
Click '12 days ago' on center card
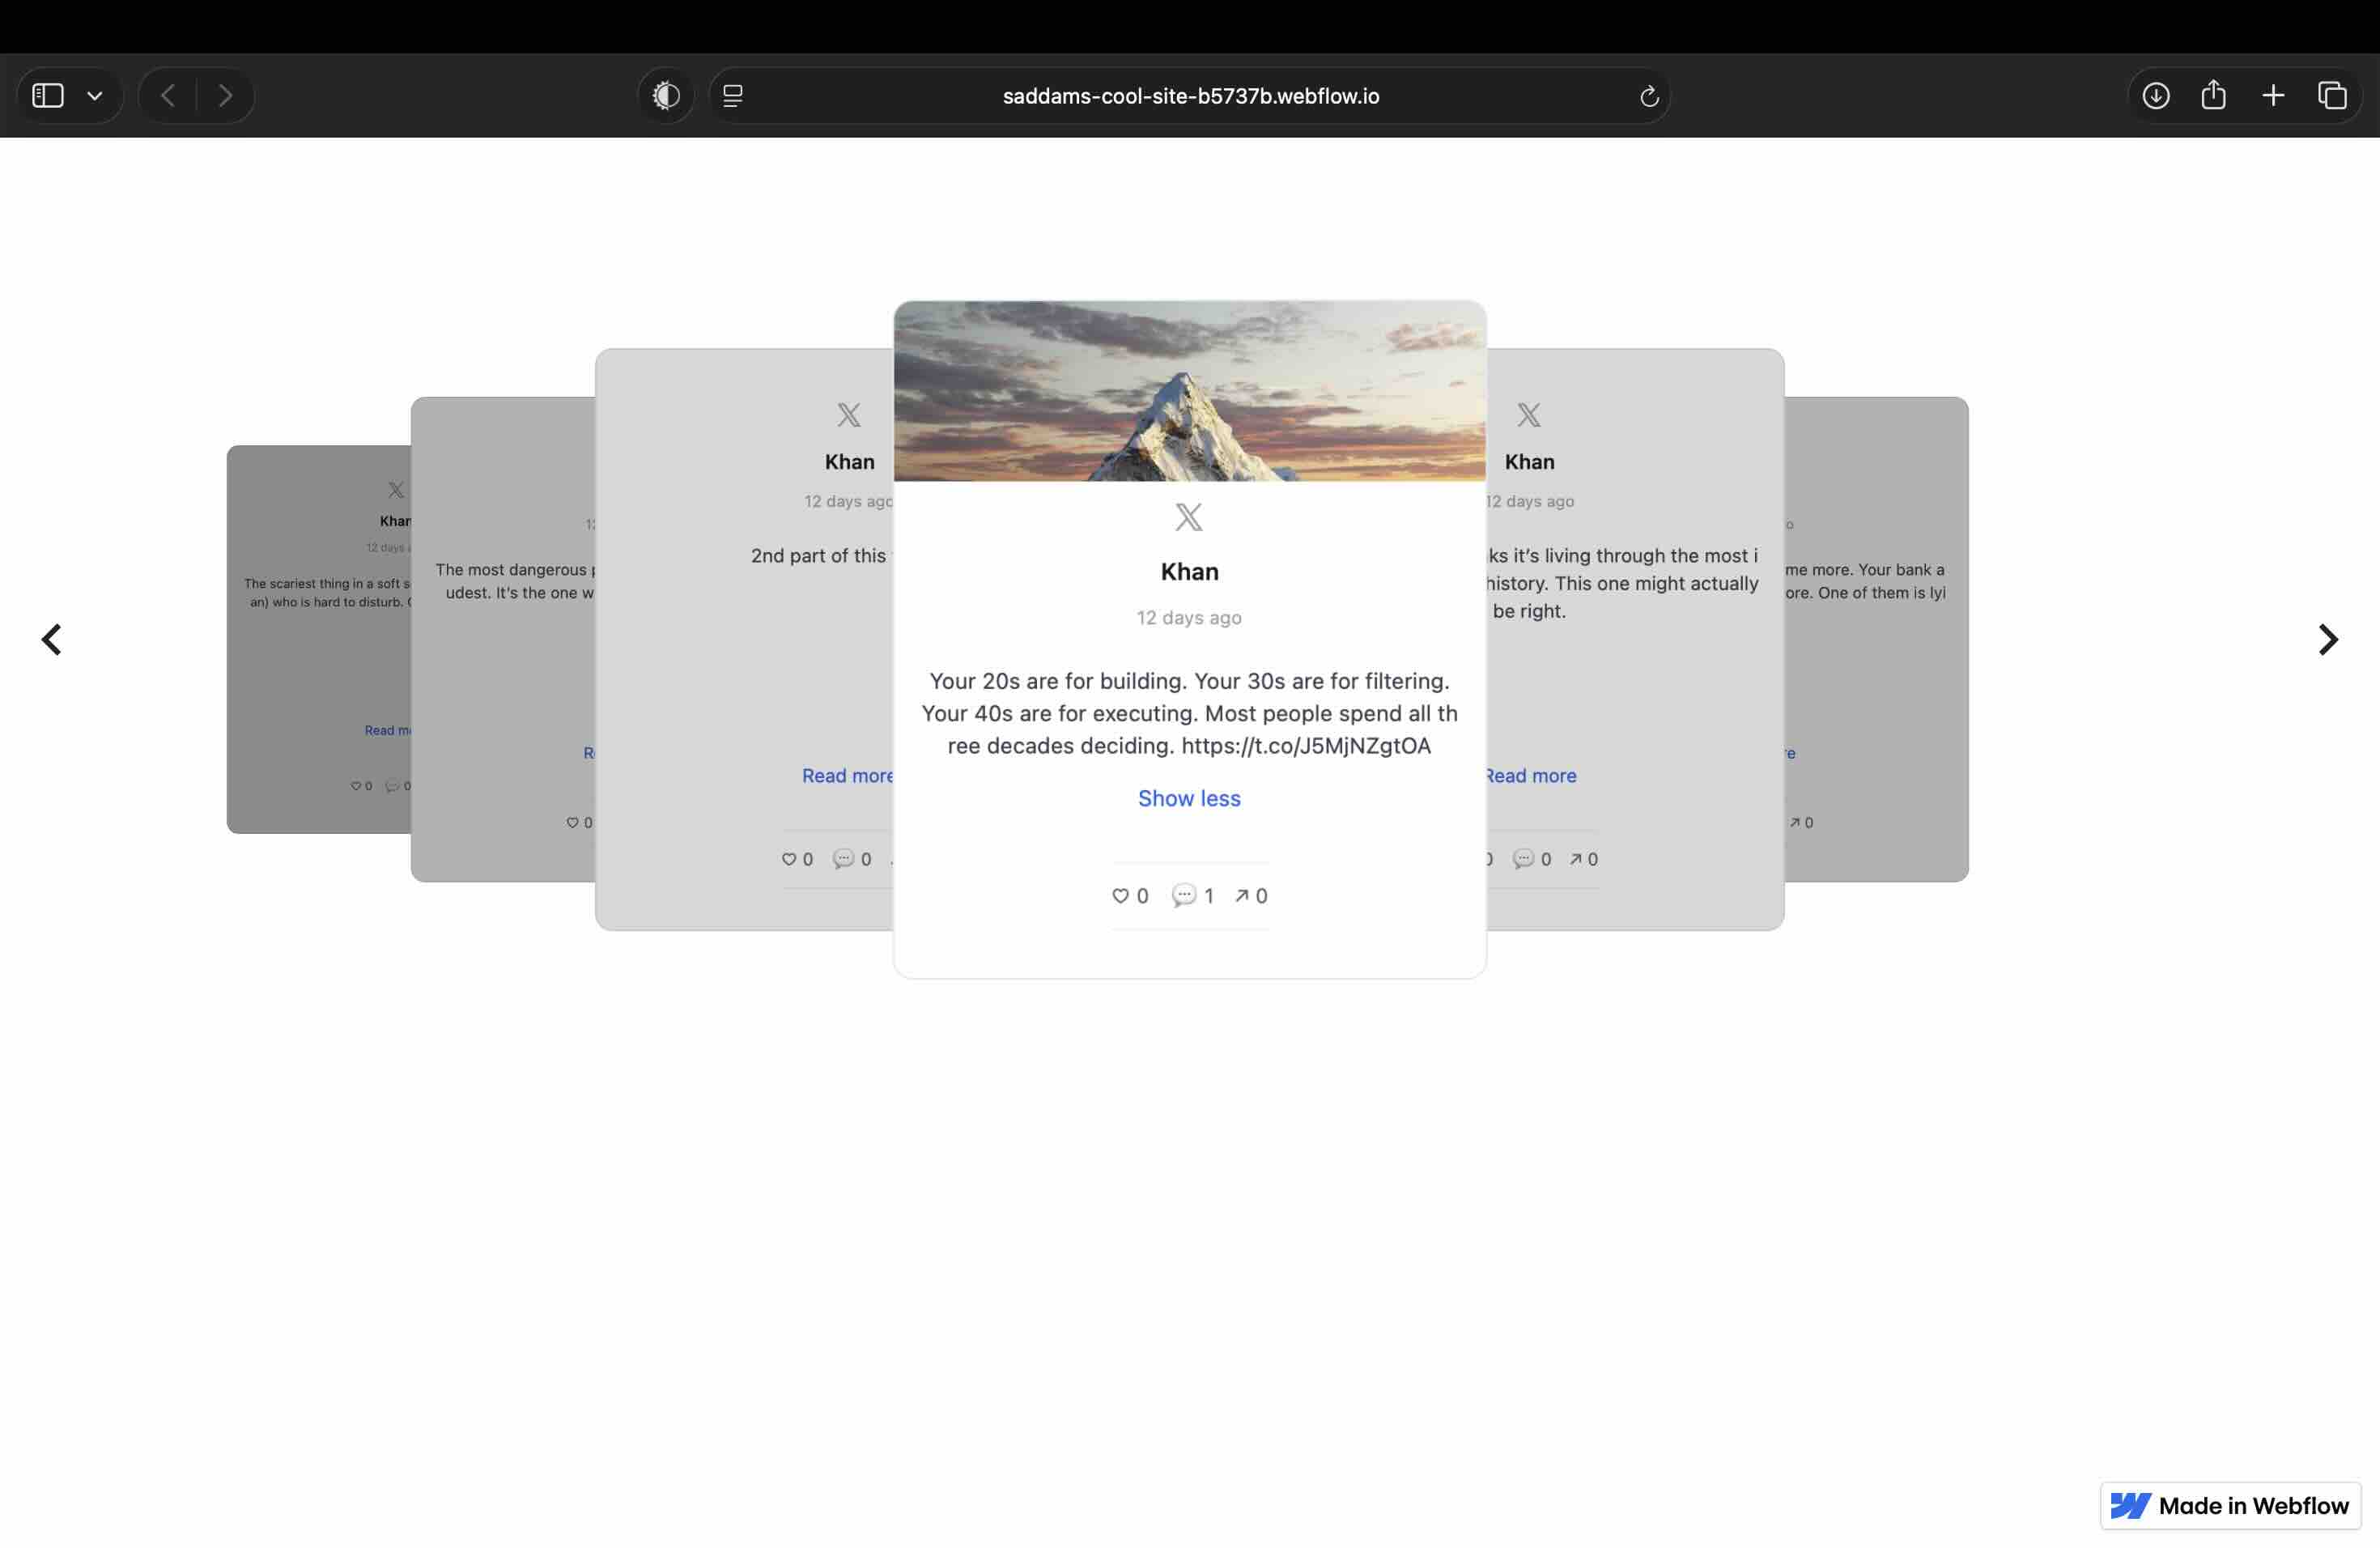pyautogui.click(x=1189, y=618)
